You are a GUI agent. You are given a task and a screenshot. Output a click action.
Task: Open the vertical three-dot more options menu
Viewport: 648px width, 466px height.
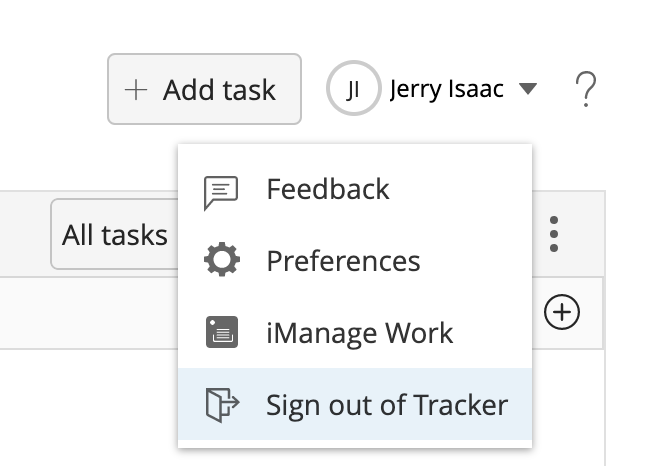553,235
